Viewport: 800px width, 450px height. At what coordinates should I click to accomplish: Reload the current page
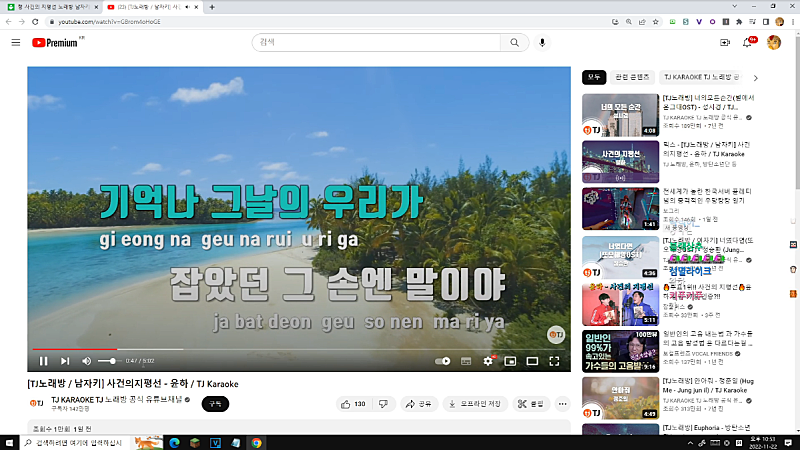pyautogui.click(x=35, y=22)
